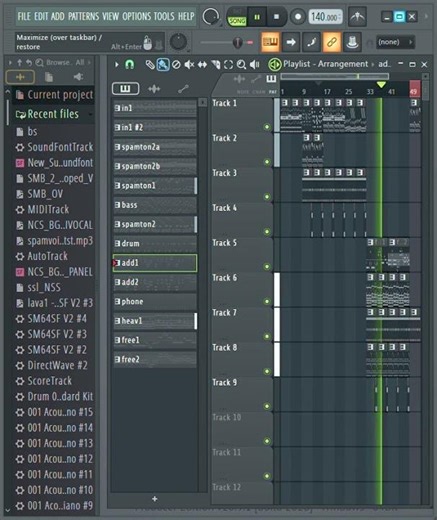
Task: Select the playlist Select tool
Action: pyautogui.click(x=228, y=64)
